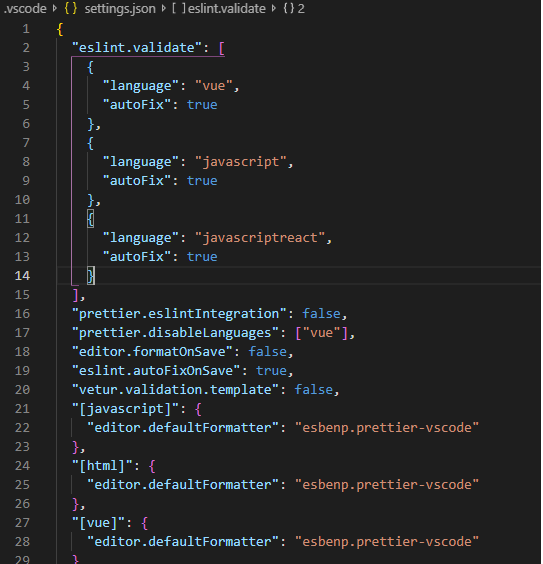
Task: Click the root opening brace on line 1
Action: point(60,29)
